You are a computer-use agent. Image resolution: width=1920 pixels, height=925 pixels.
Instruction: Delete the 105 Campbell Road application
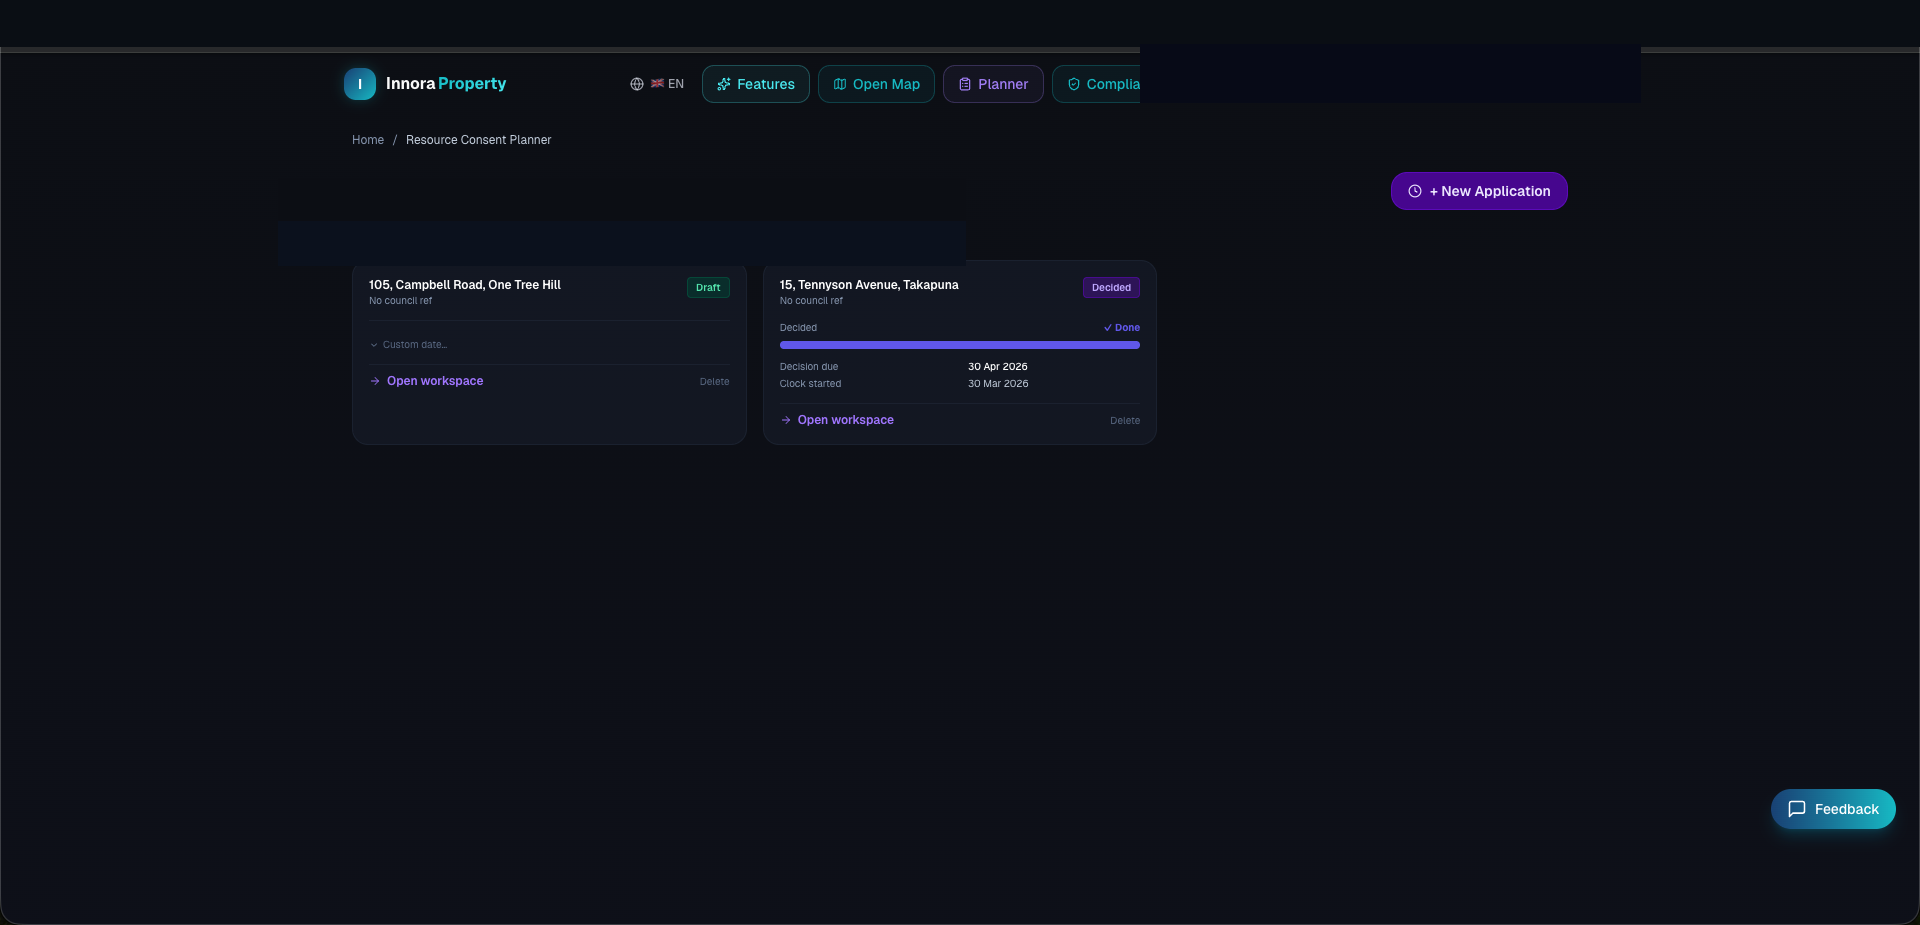[714, 382]
